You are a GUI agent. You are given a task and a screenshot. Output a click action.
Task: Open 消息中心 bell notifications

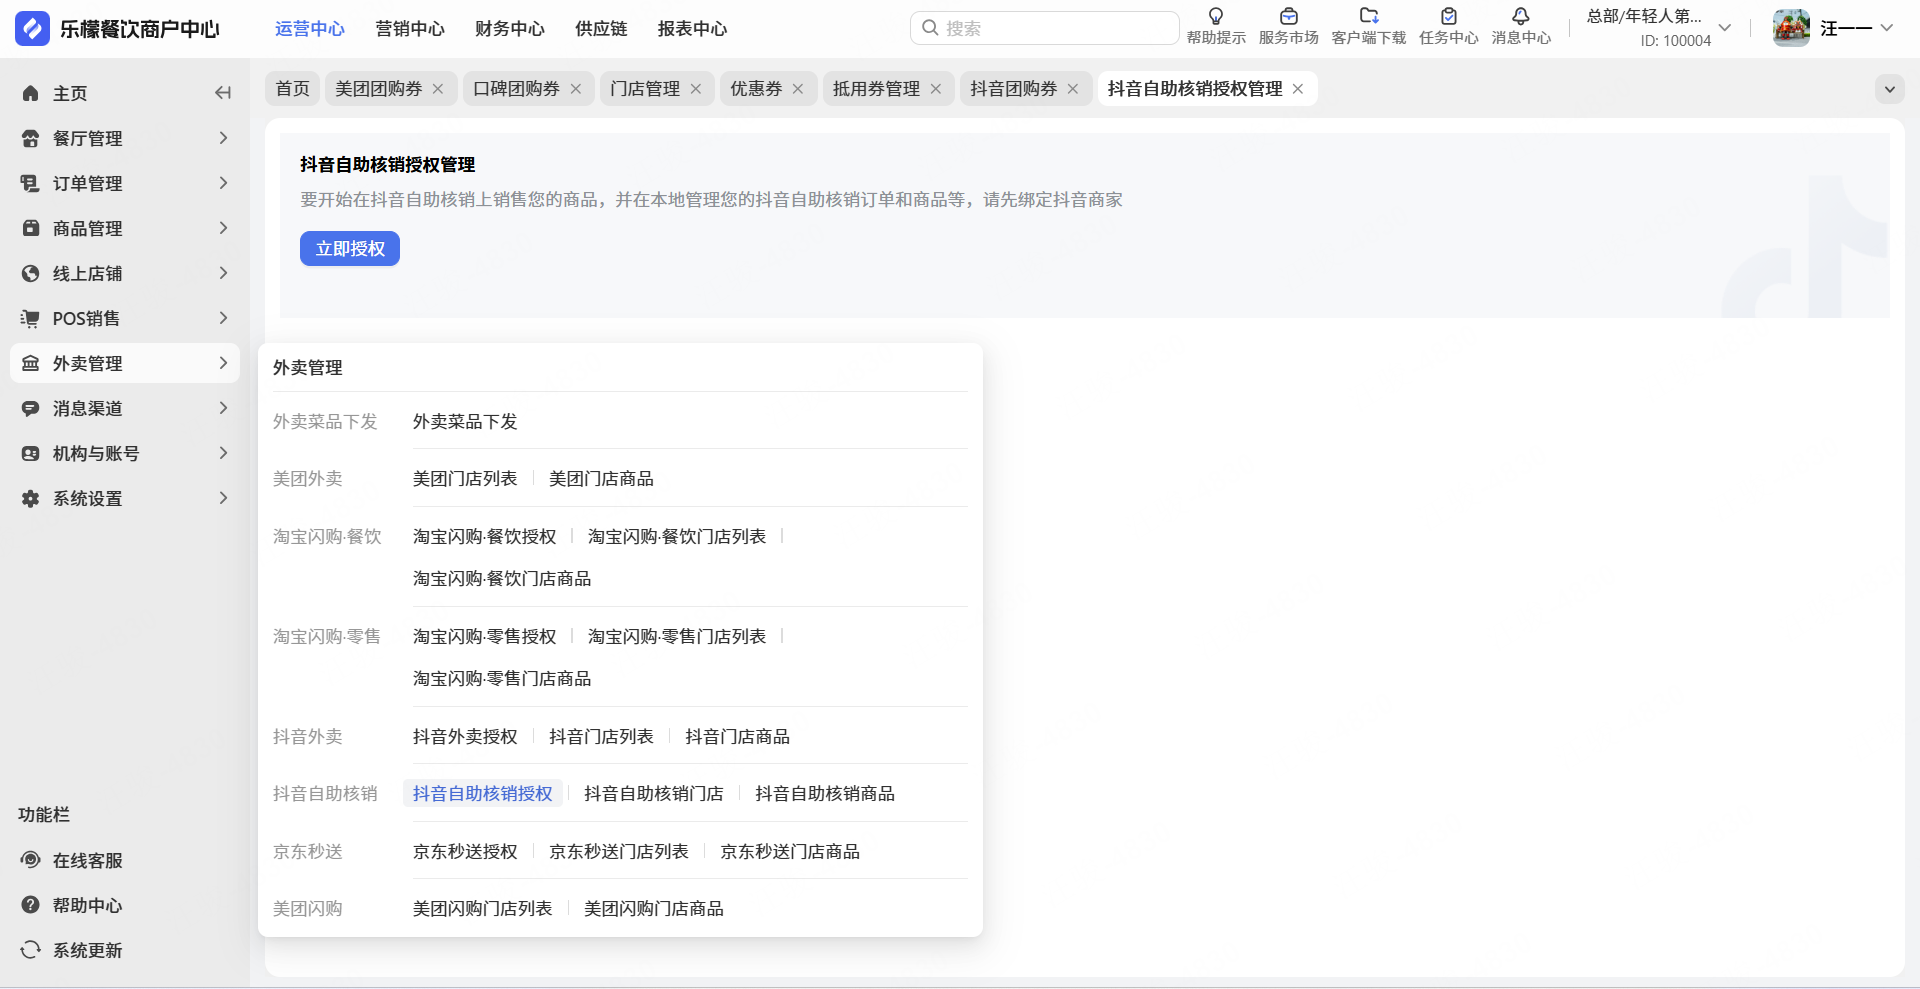pyautogui.click(x=1520, y=17)
